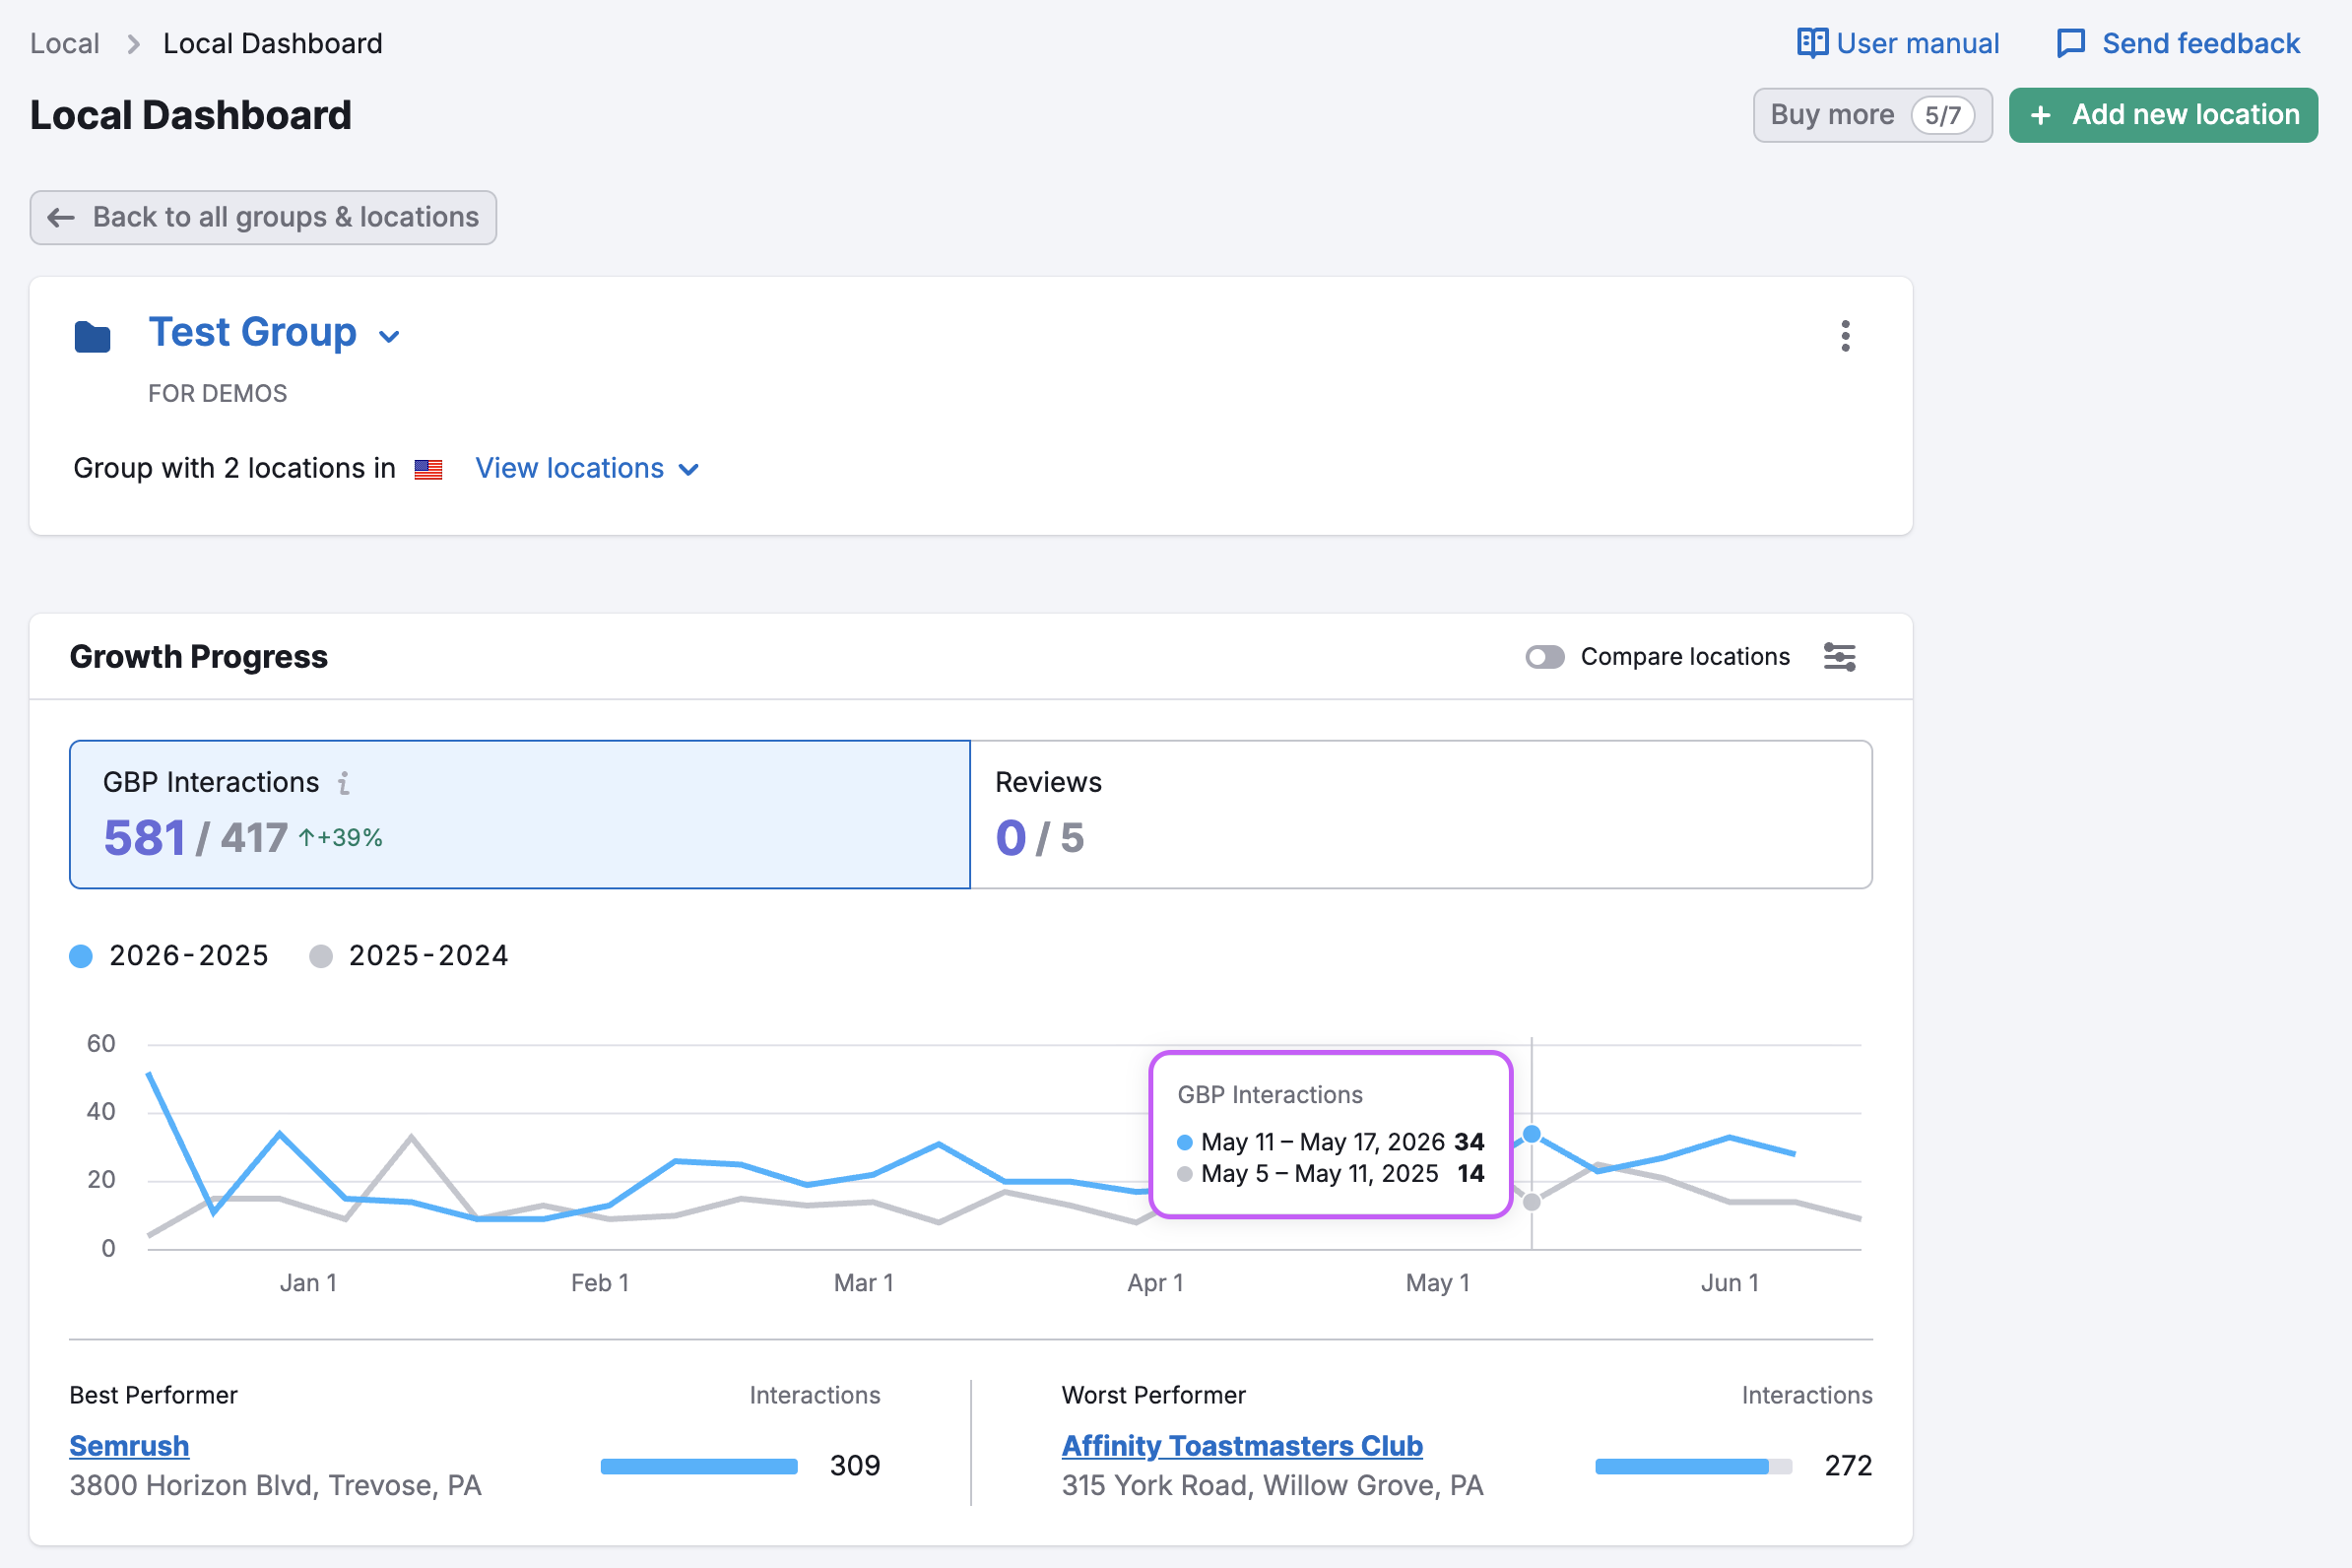
Task: Open Growth Progress settings sliders icon
Action: pos(1839,657)
